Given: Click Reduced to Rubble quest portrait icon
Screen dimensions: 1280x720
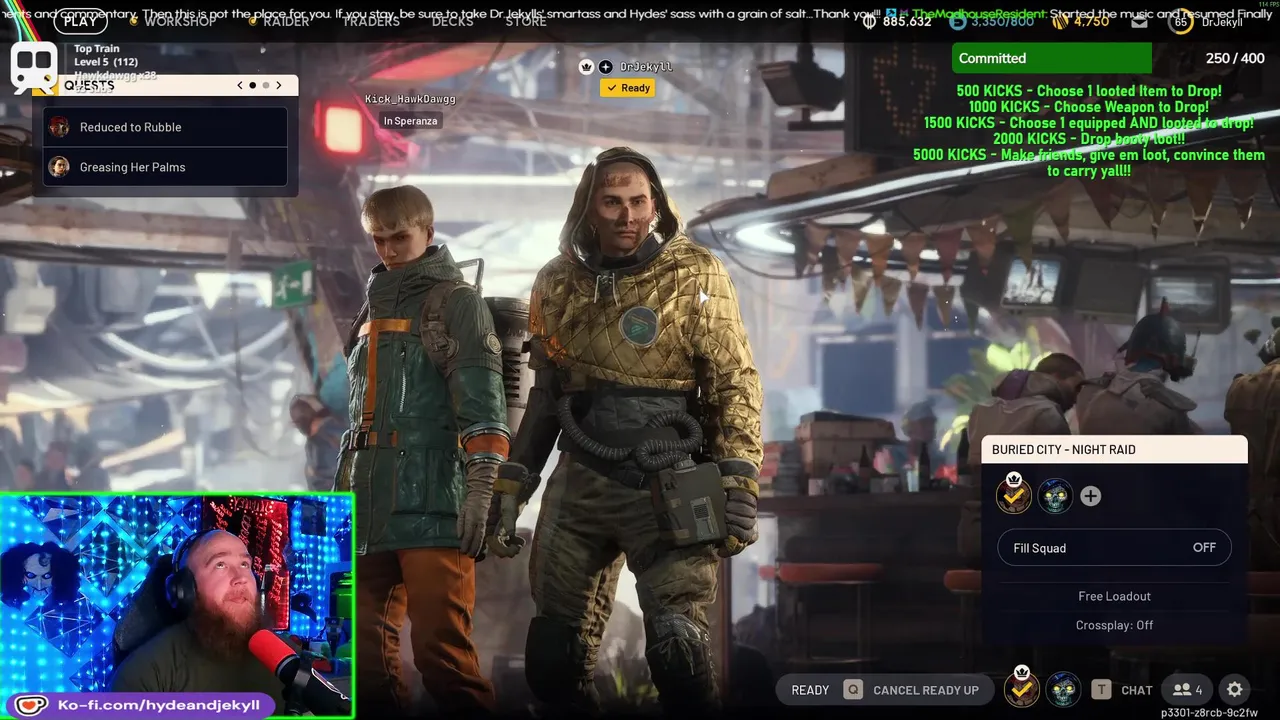Looking at the screenshot, I should [60, 127].
